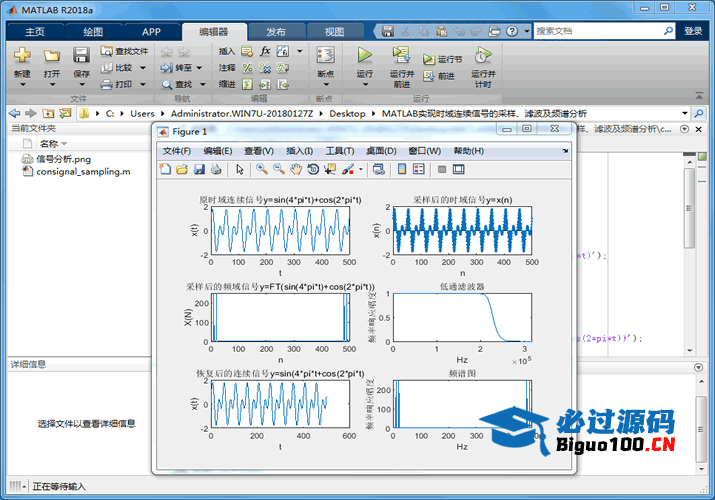This screenshot has height=500, width=715.
Task: Open the 名称 column sort dropdown
Action: coord(64,144)
